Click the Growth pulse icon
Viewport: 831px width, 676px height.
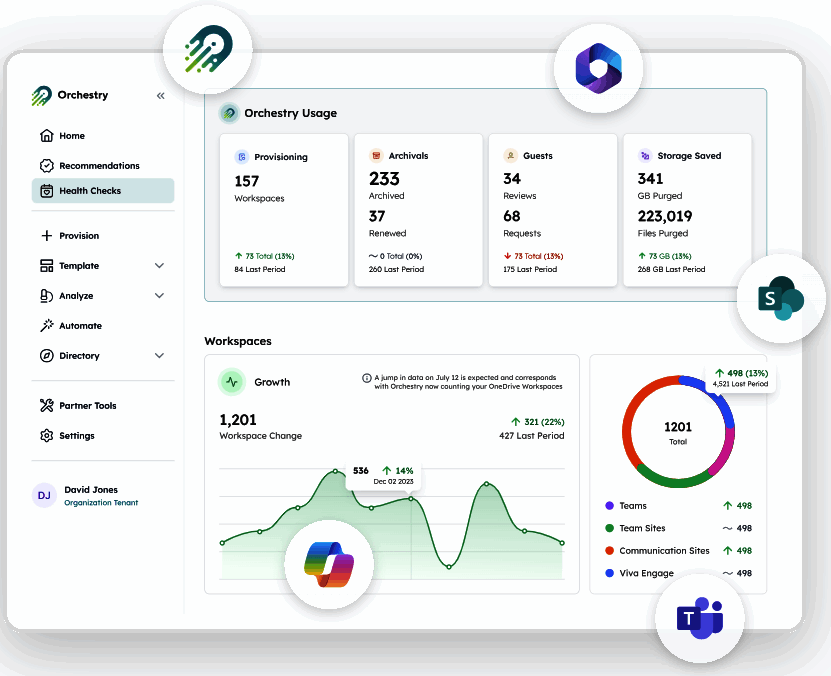coord(232,381)
